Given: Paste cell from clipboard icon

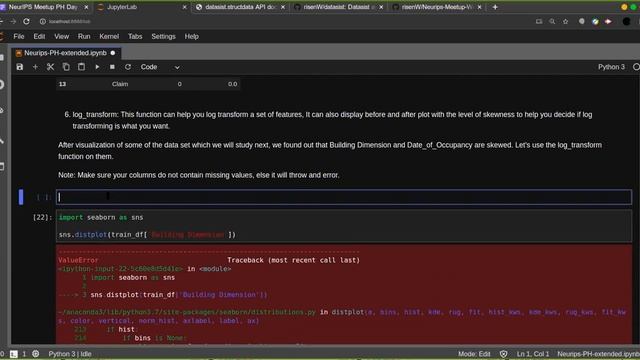Looking at the screenshot, I should pos(81,67).
